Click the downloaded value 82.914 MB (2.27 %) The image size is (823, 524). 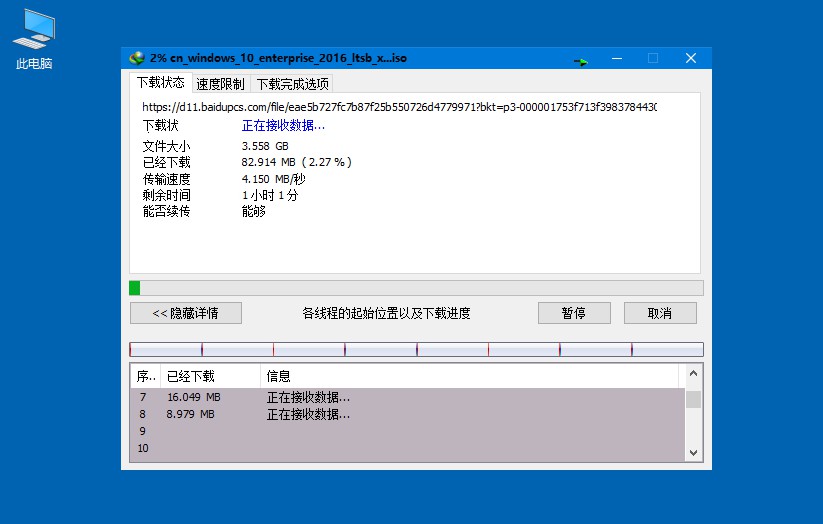click(x=297, y=162)
